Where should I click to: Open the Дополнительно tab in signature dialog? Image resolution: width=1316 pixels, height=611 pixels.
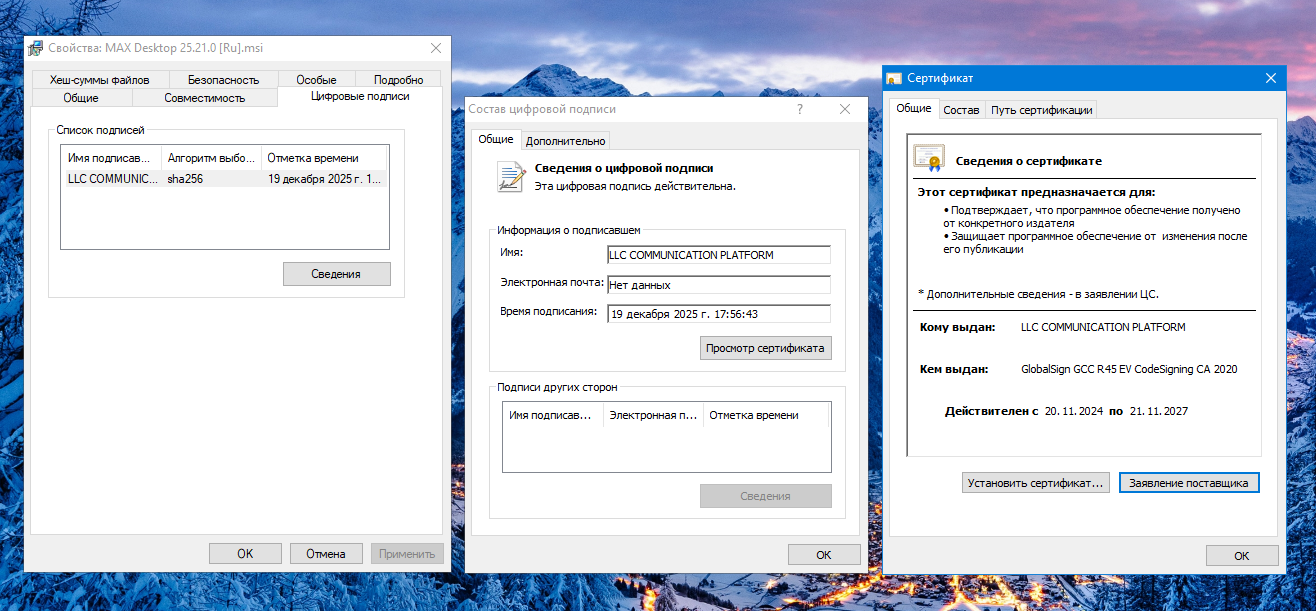point(565,141)
